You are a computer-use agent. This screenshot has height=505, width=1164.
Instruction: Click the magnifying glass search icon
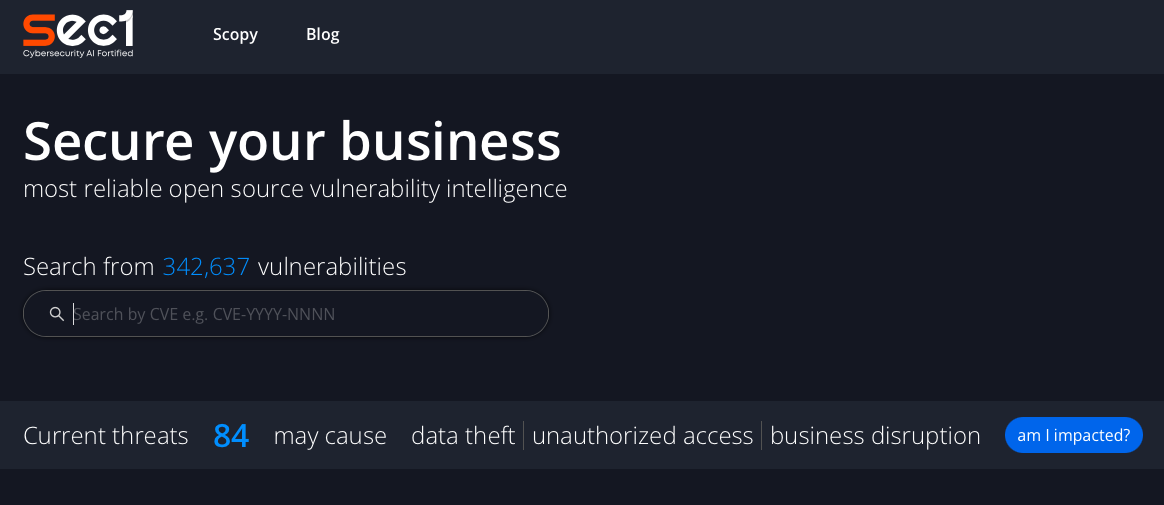coord(57,314)
